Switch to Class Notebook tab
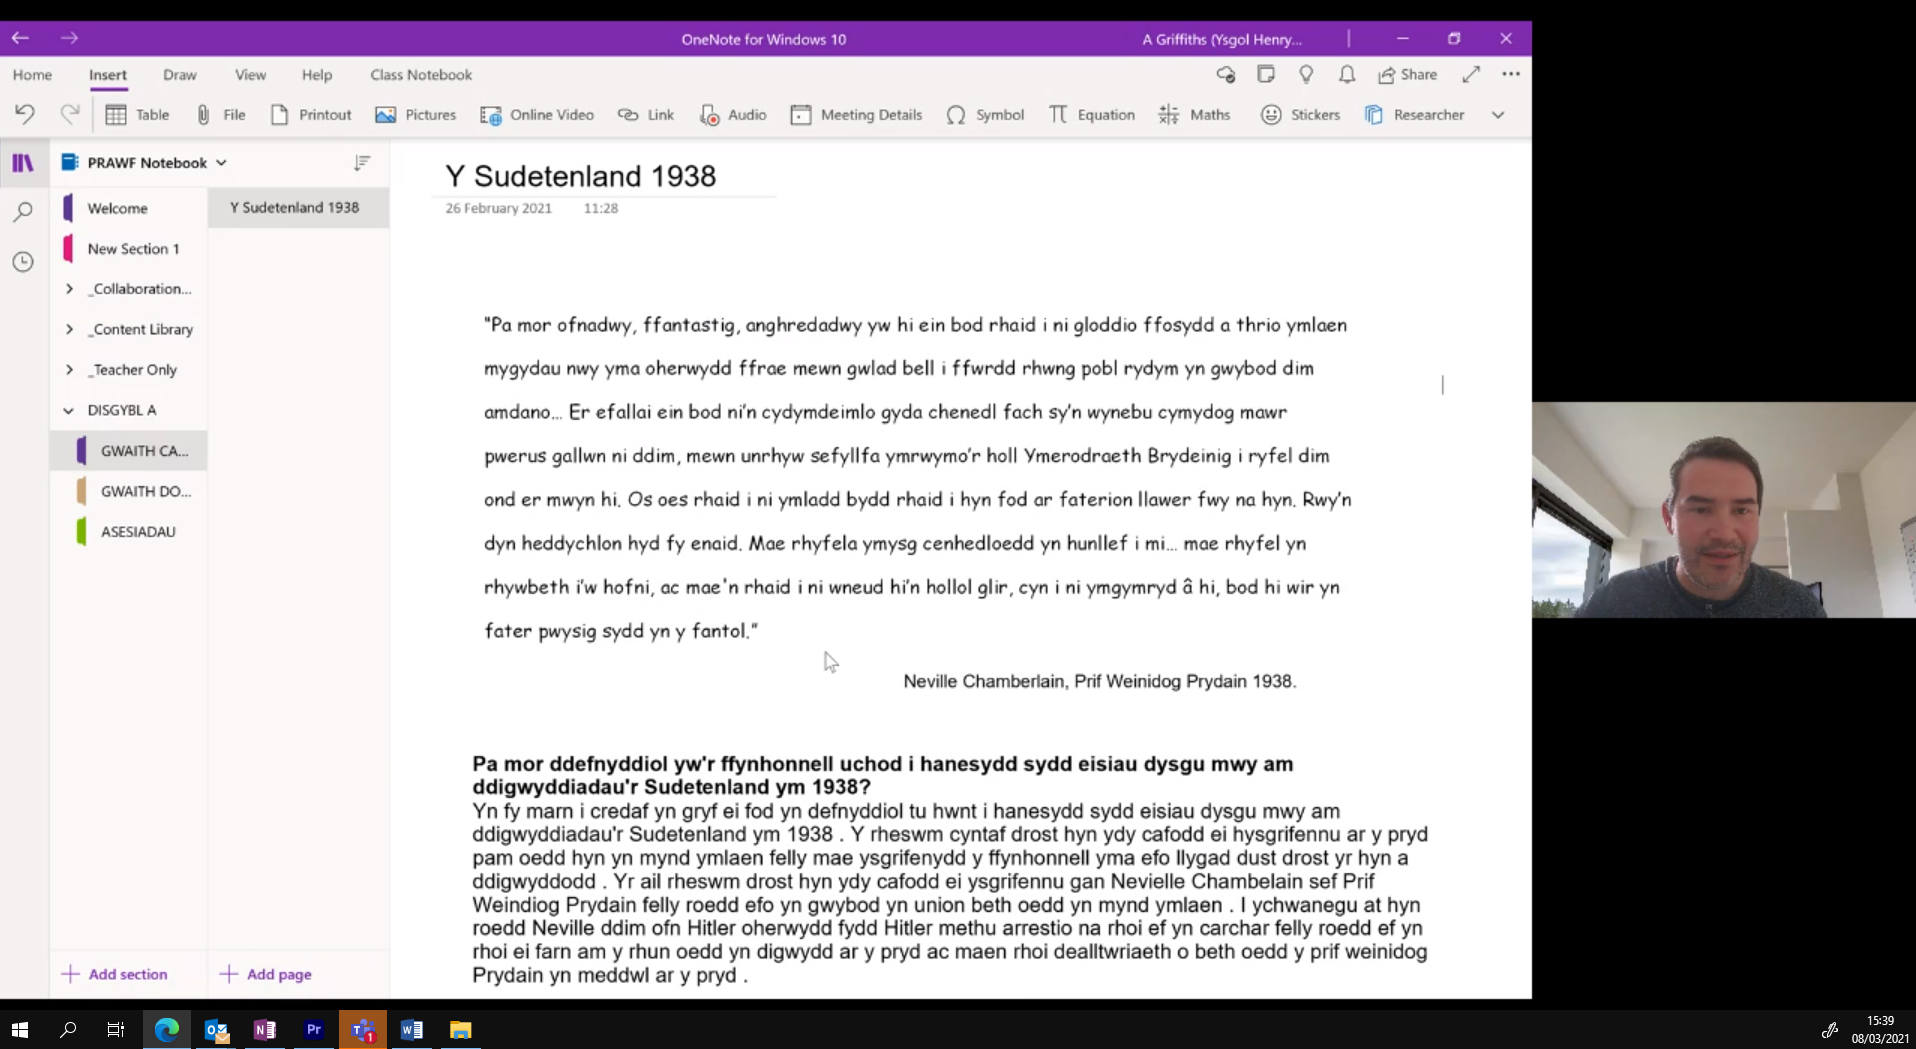This screenshot has height=1049, width=1916. click(421, 75)
